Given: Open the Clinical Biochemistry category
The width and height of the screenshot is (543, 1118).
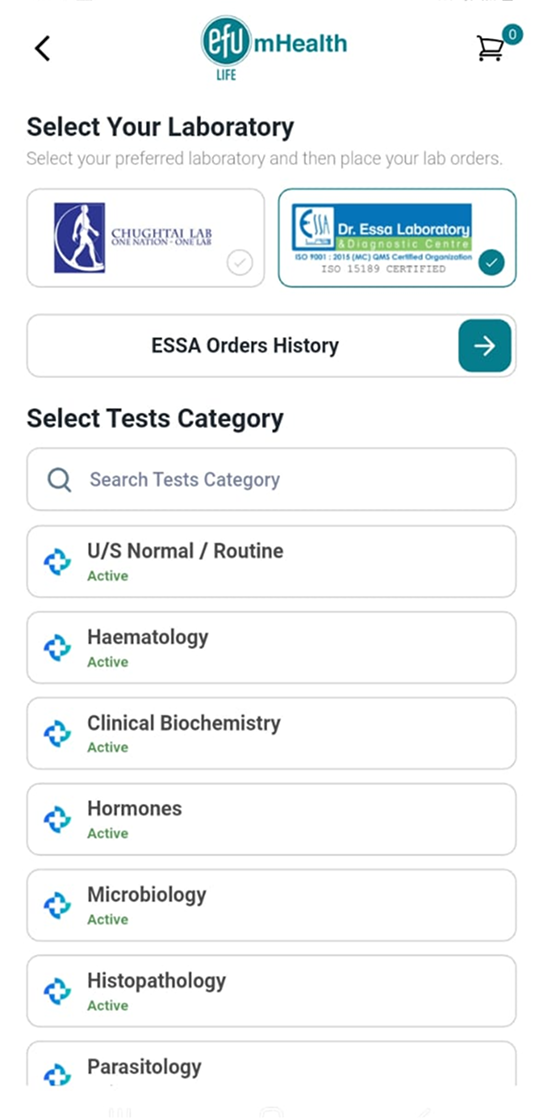Looking at the screenshot, I should [x=272, y=734].
